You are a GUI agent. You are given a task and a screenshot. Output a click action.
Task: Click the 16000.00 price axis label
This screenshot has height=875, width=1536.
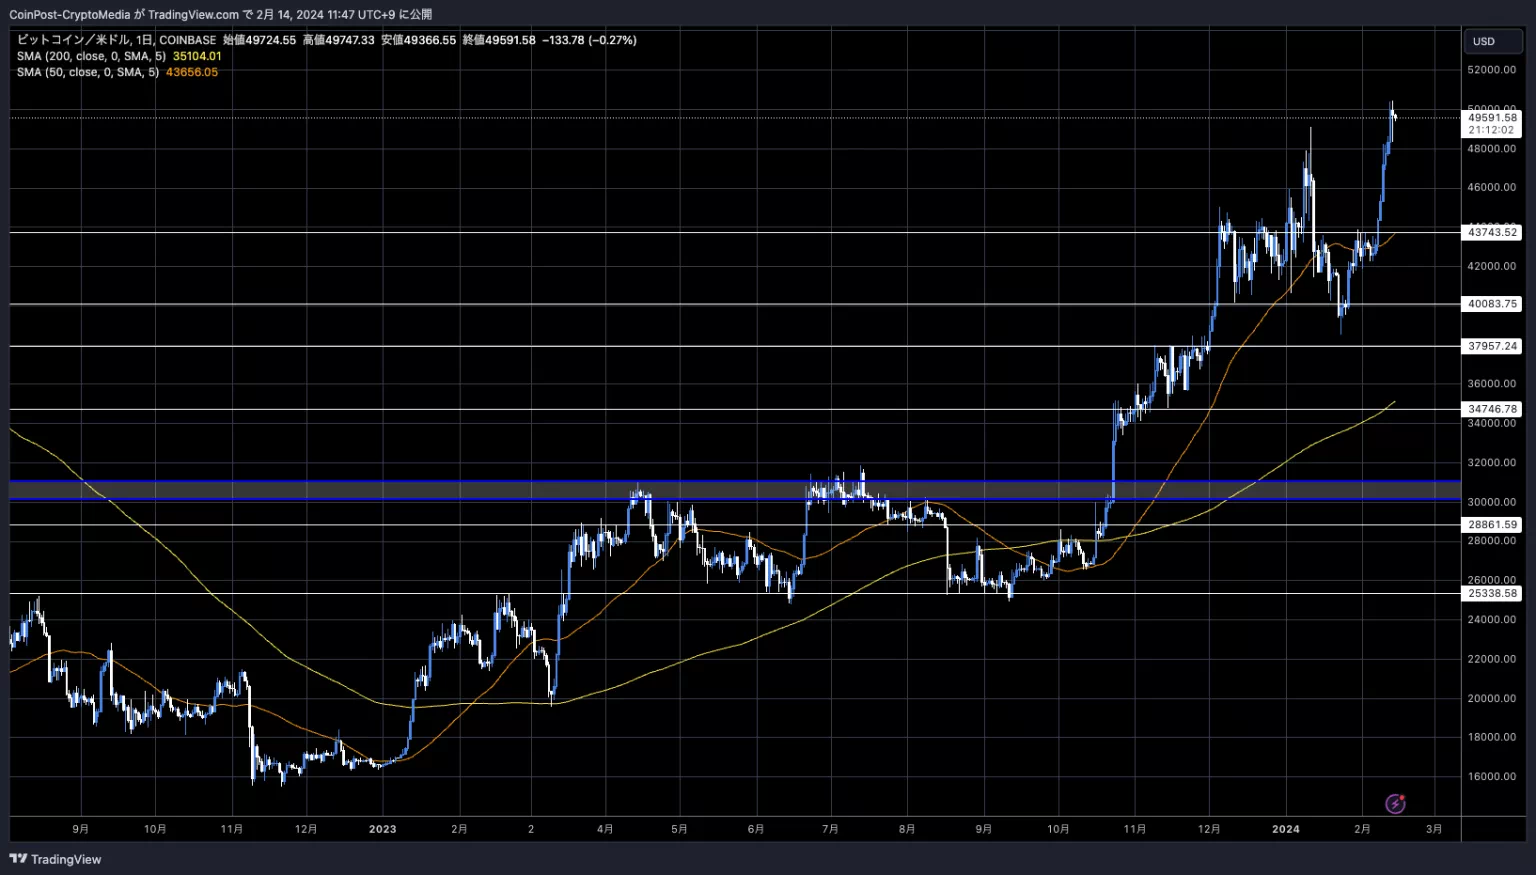pos(1492,776)
